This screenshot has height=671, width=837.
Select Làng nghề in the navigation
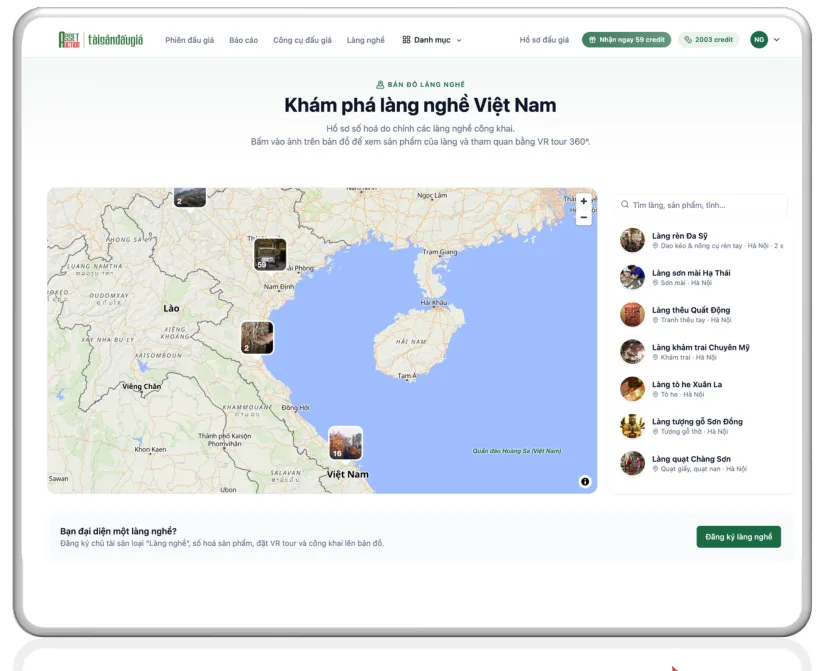click(x=366, y=40)
